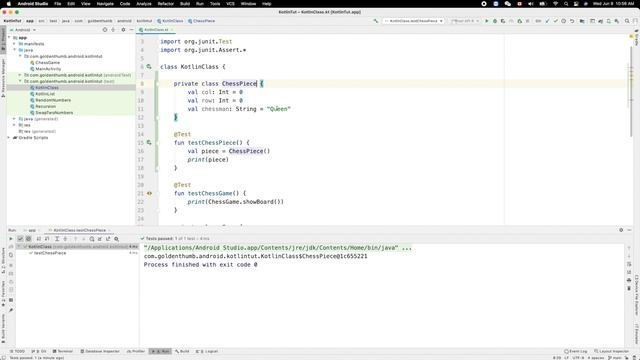Open Event Log from status bar
The width and height of the screenshot is (640, 360).
(x=576, y=351)
